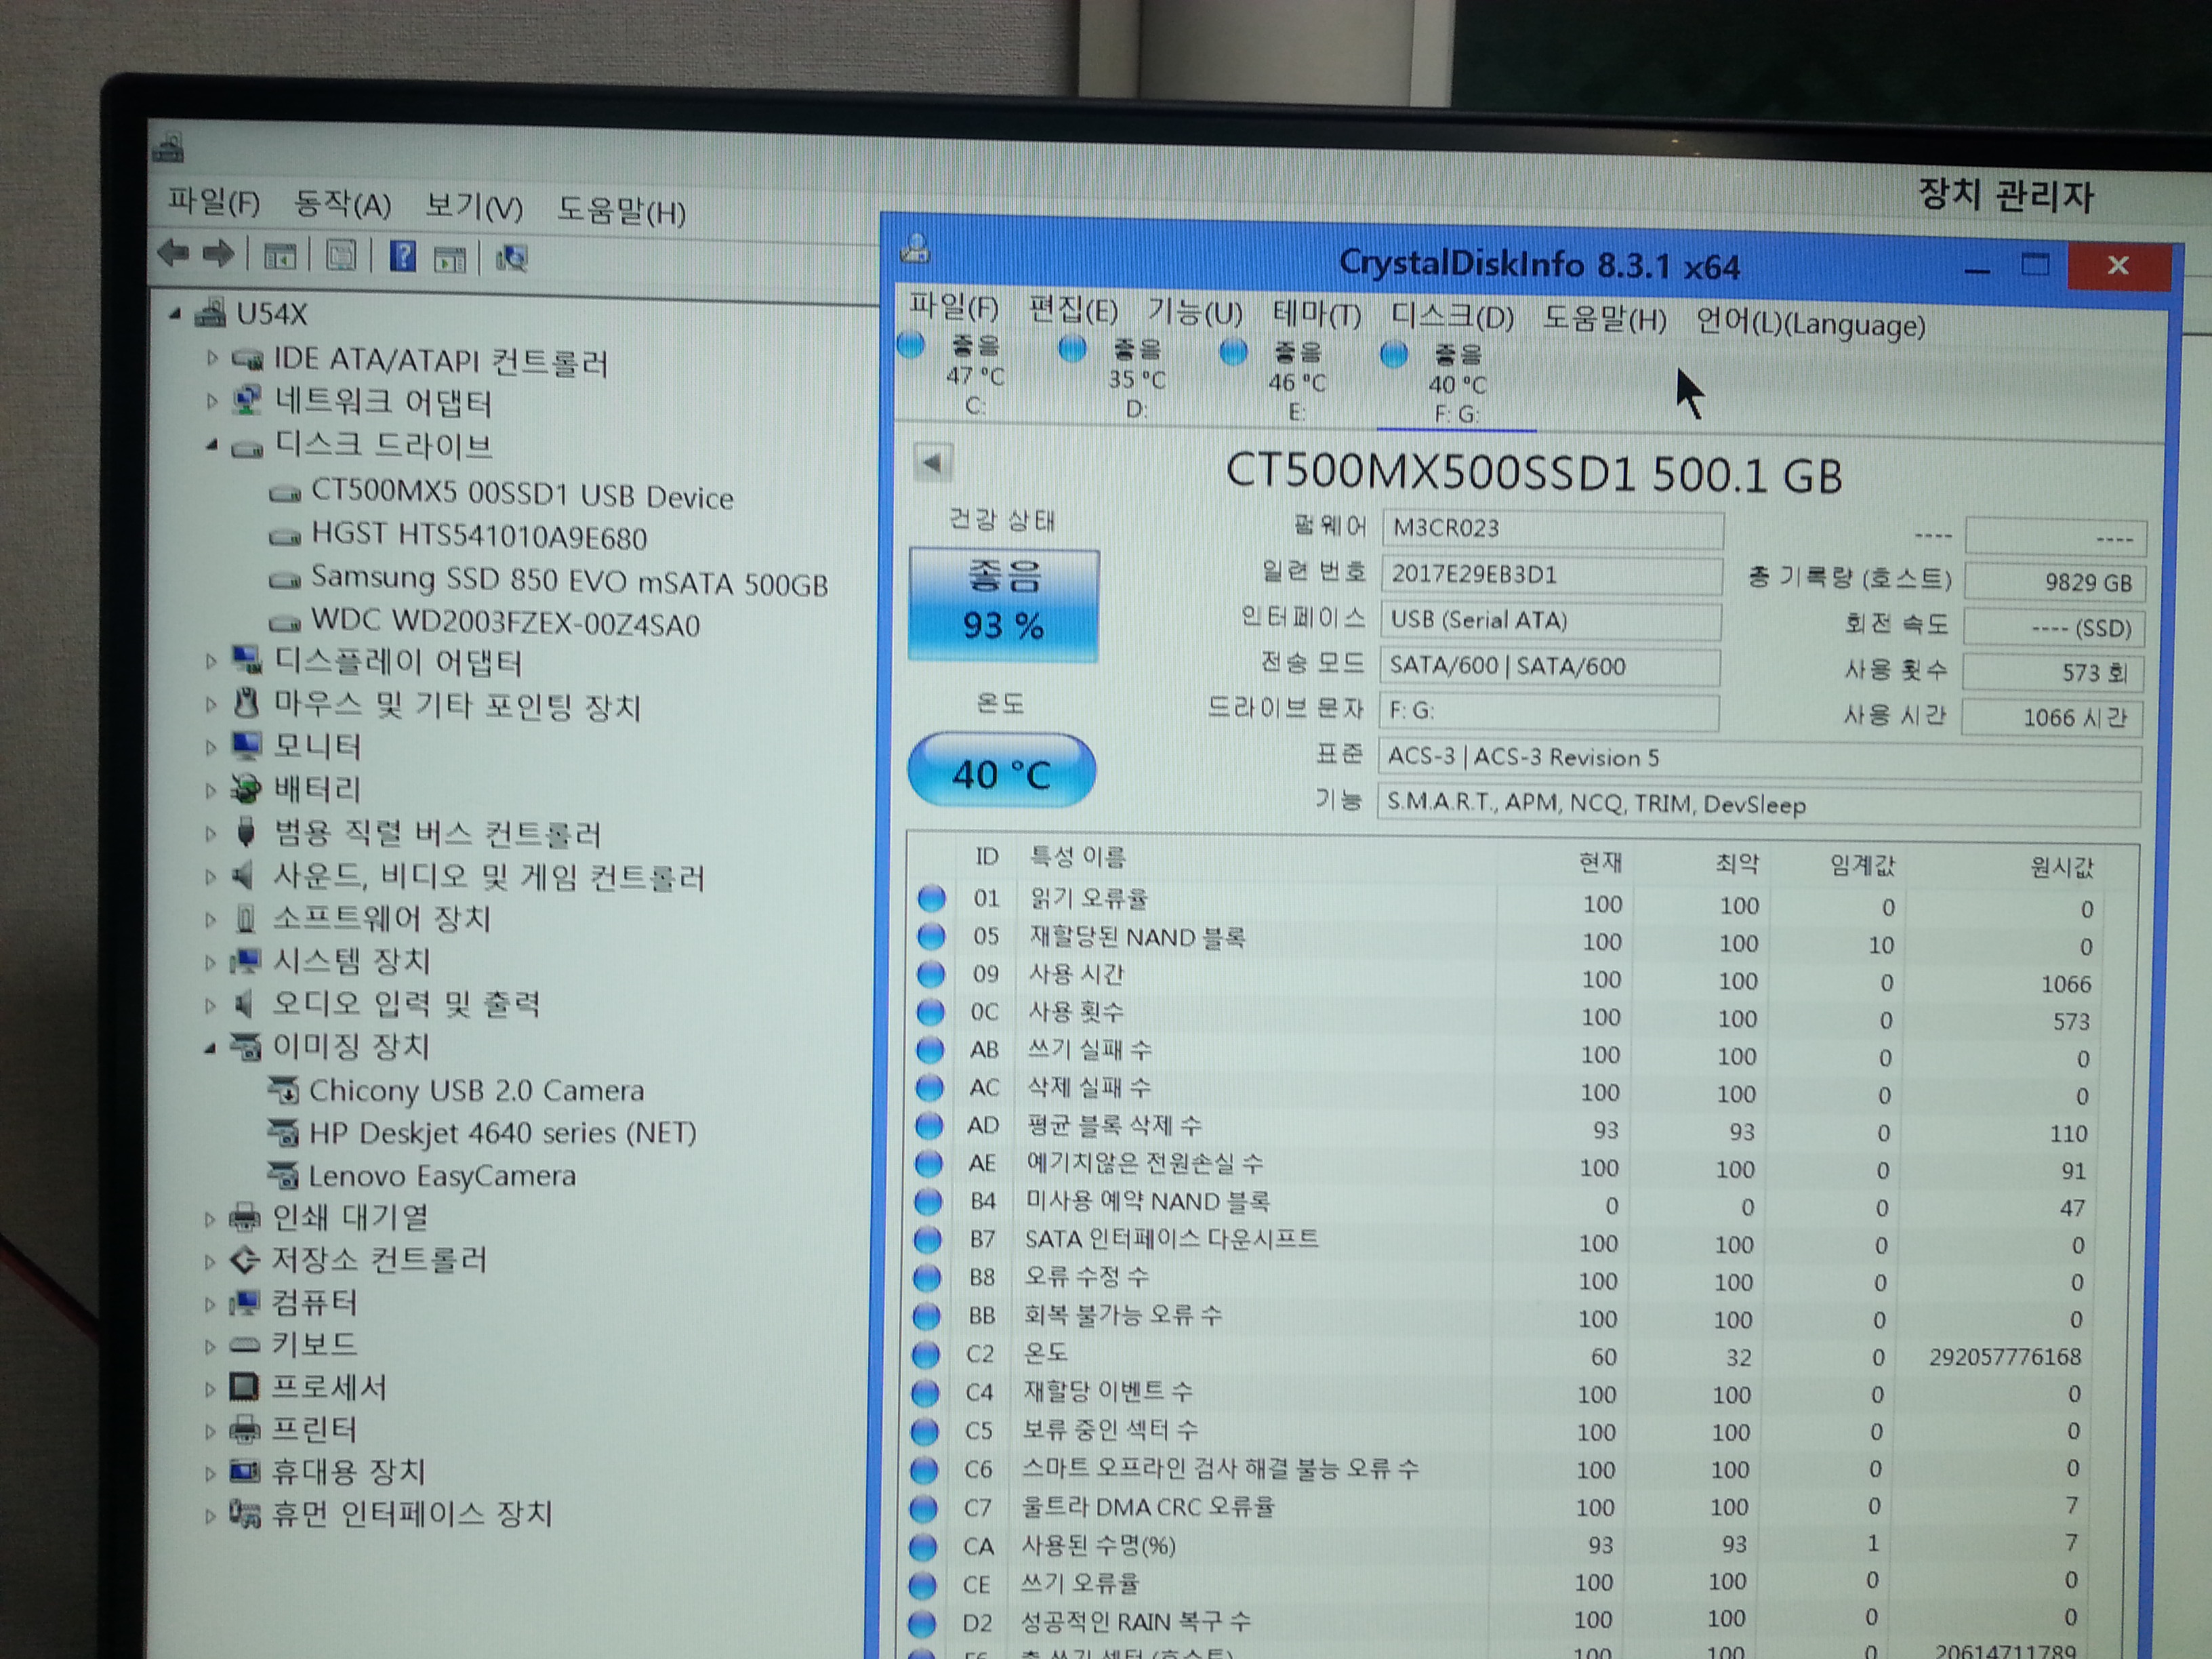Select WDC WD2003FZEX-00Z4SA0 disk
The width and height of the screenshot is (2212, 1659).
pyautogui.click(x=505, y=622)
